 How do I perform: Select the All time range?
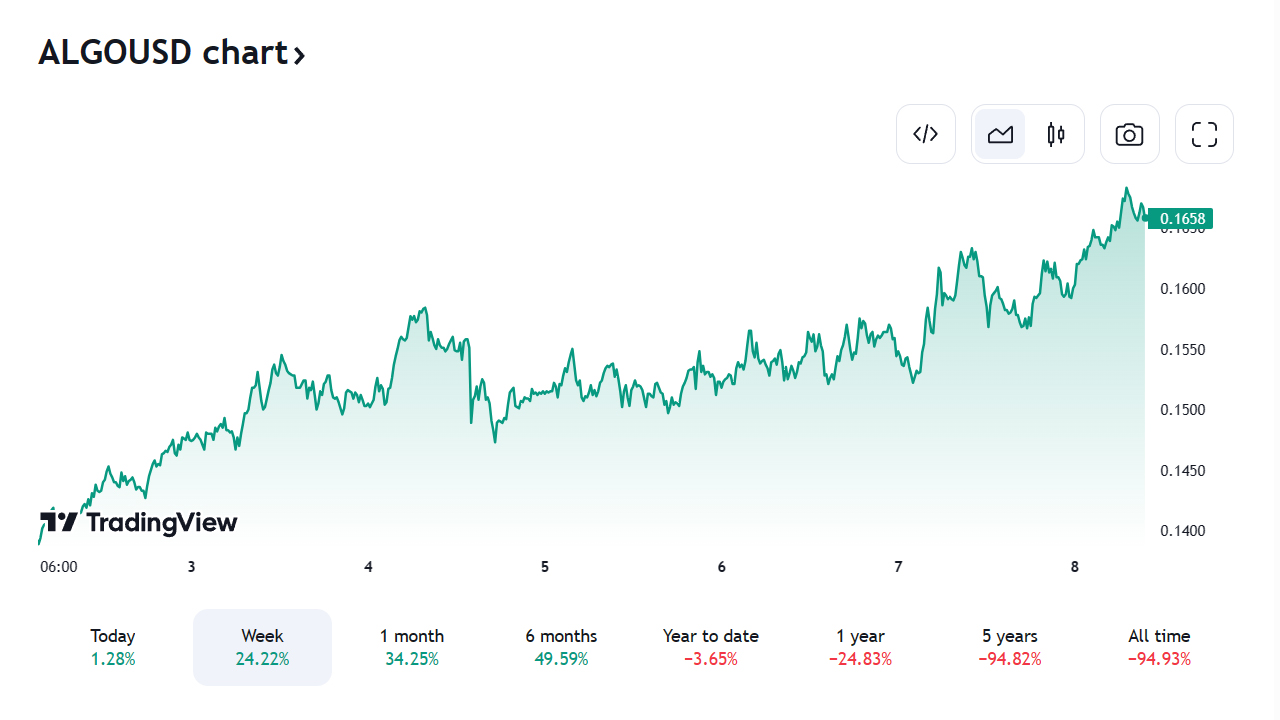tap(1159, 647)
